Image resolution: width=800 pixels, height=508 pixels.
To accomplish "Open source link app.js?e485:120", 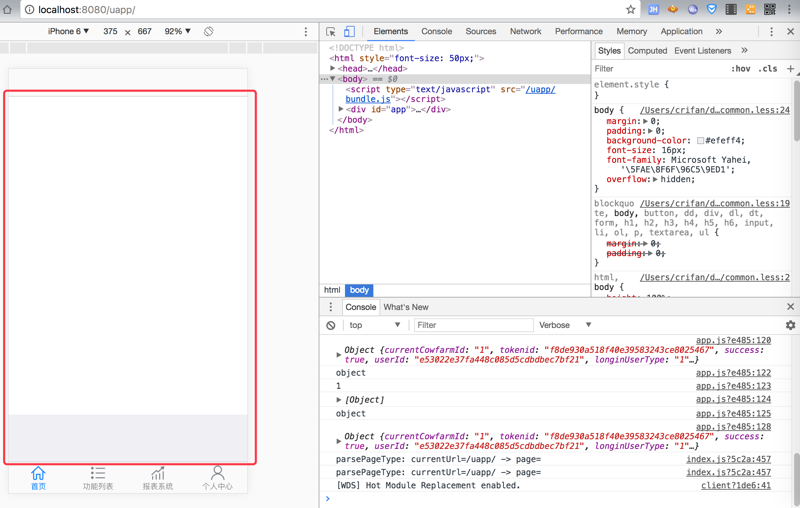I will pos(733,340).
